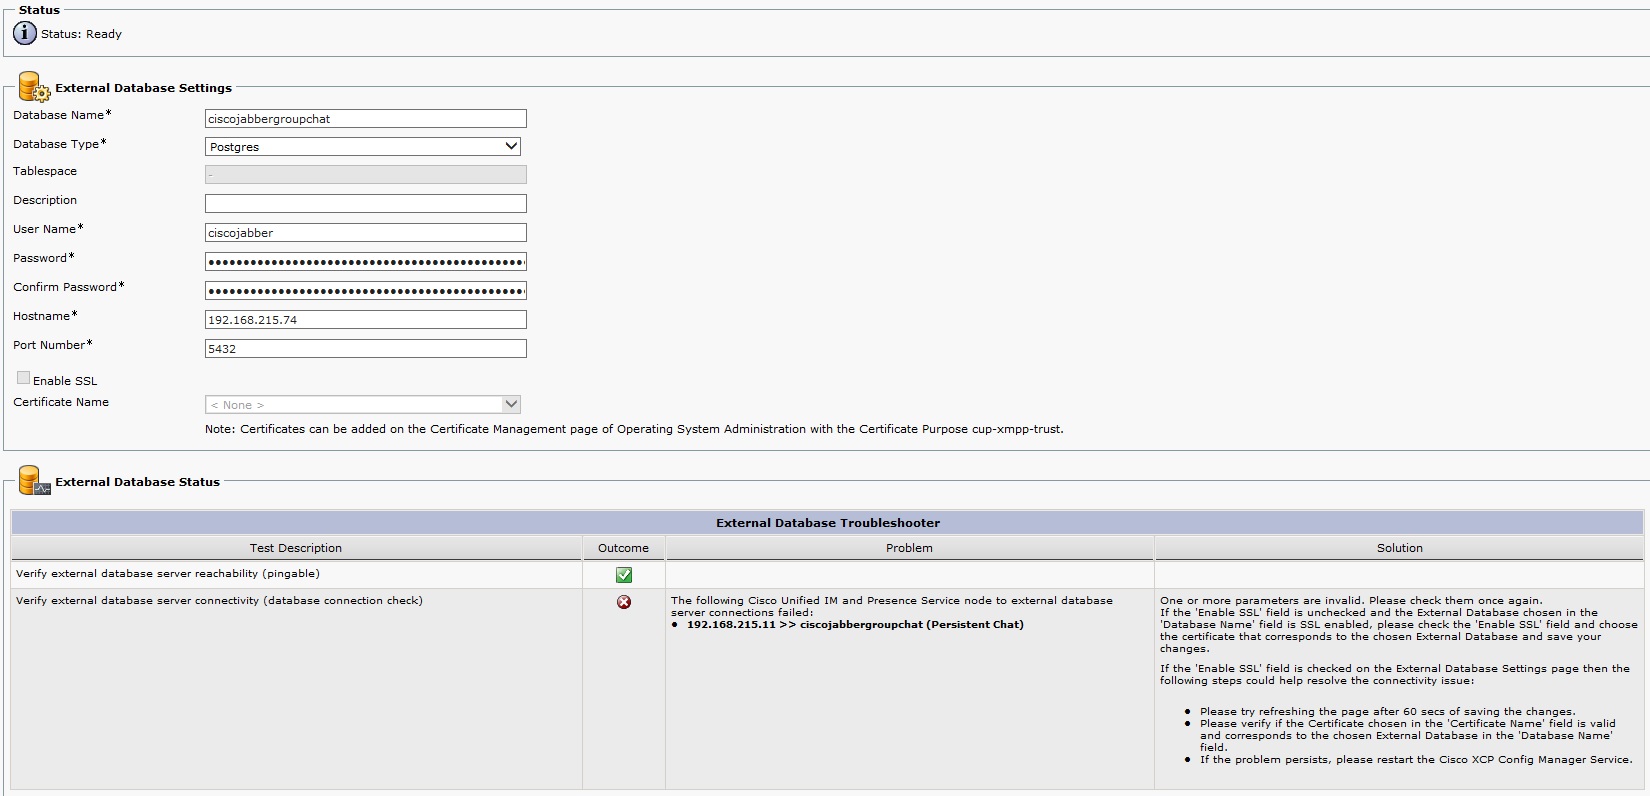1650x796 pixels.
Task: Click the red X connectivity outcome icon
Action: pyautogui.click(x=624, y=602)
